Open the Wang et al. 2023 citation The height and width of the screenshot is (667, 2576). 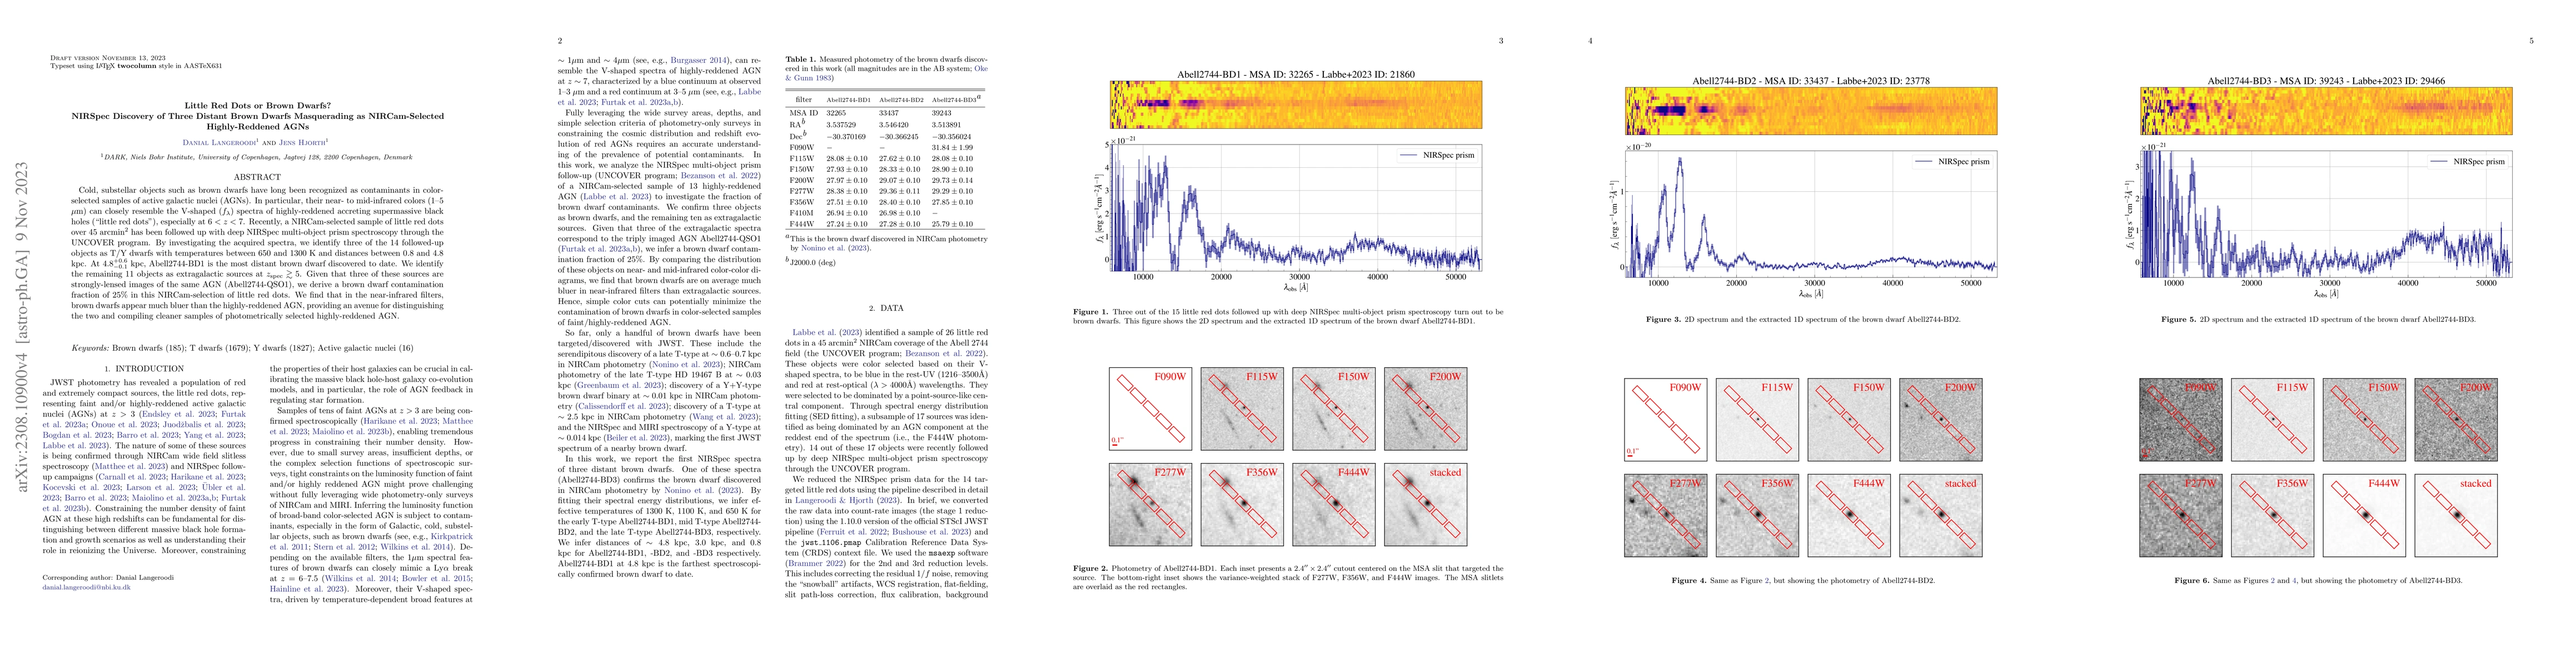click(724, 417)
